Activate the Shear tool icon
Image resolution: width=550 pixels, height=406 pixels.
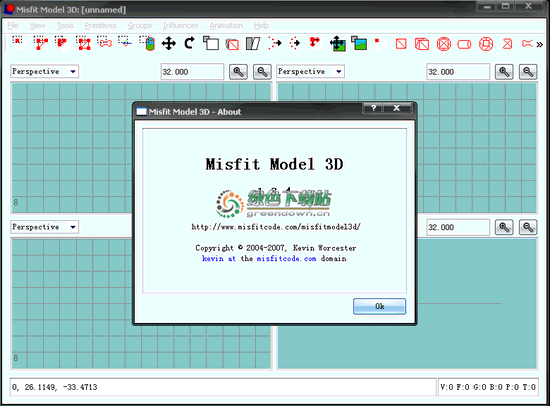[232, 44]
